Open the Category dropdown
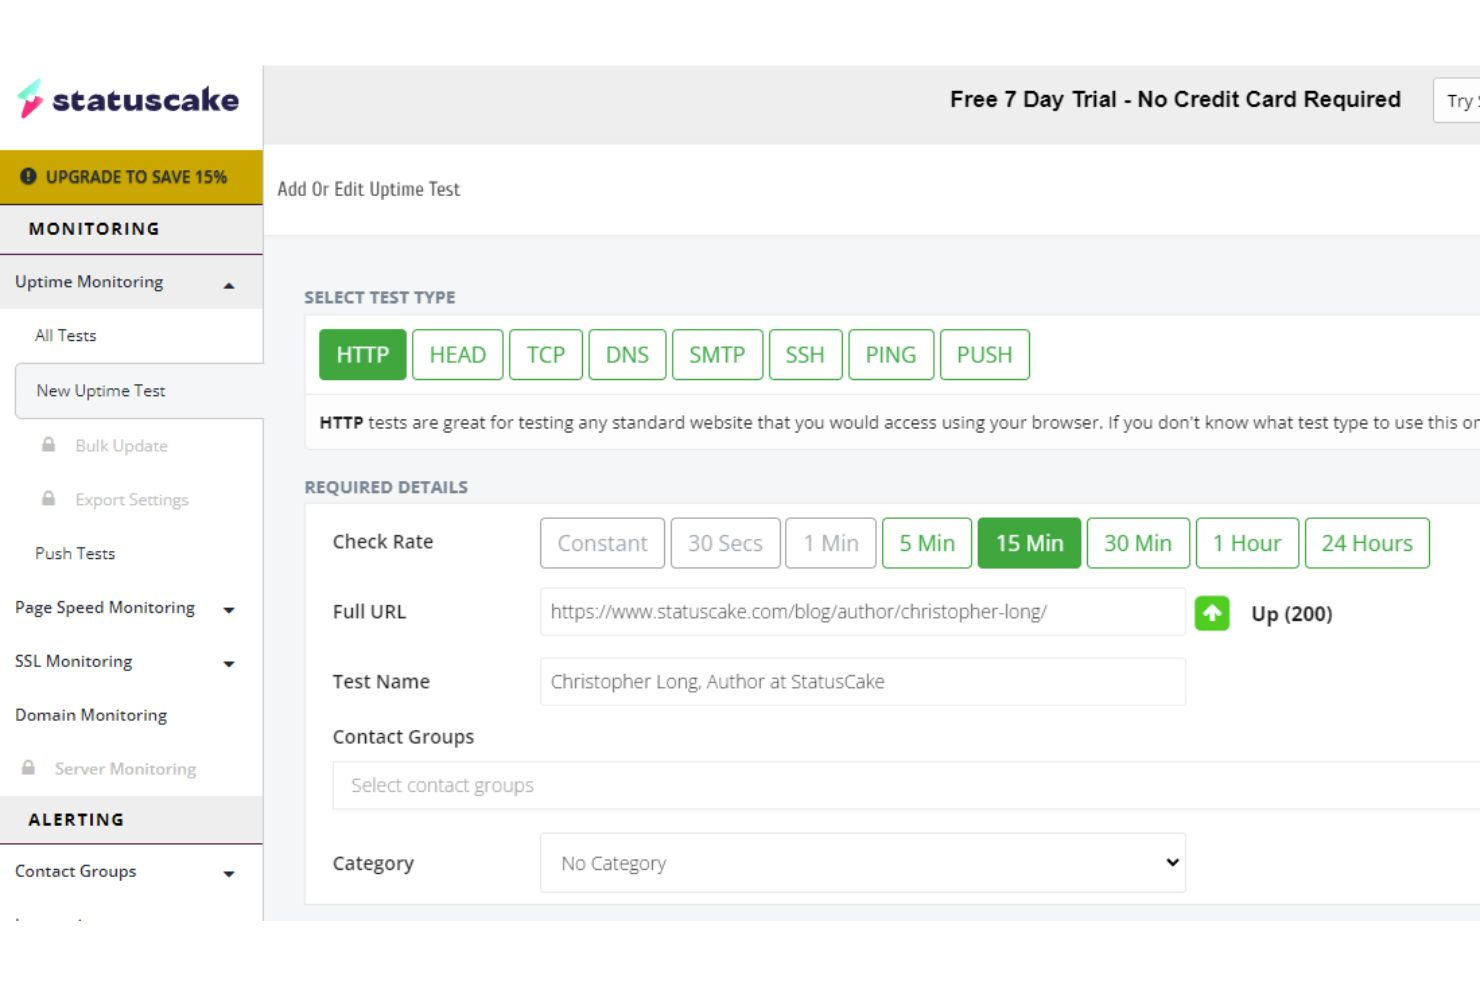The image size is (1480, 987). (863, 862)
